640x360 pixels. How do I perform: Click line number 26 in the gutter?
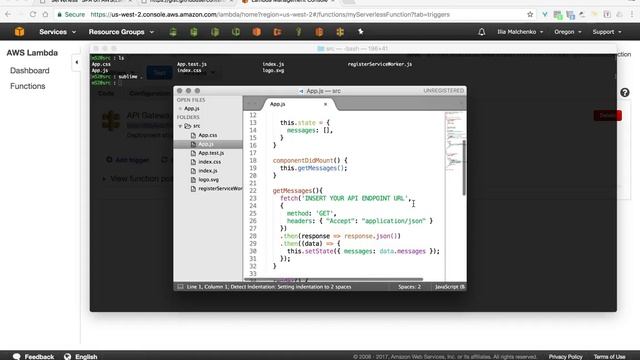[253, 221]
